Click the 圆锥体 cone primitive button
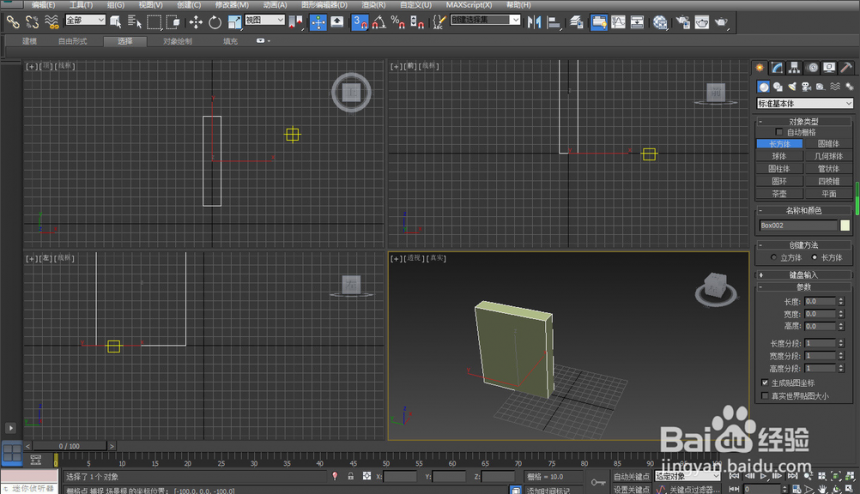The width and height of the screenshot is (860, 494). tap(828, 144)
